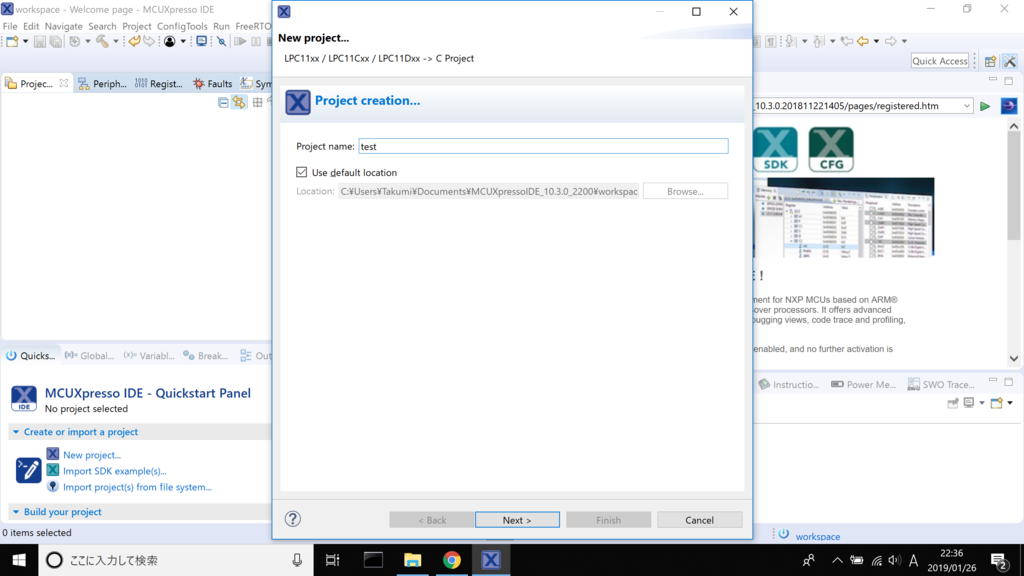1024x576 pixels.
Task: Click New project... link in Quickstart
Action: coord(91,455)
